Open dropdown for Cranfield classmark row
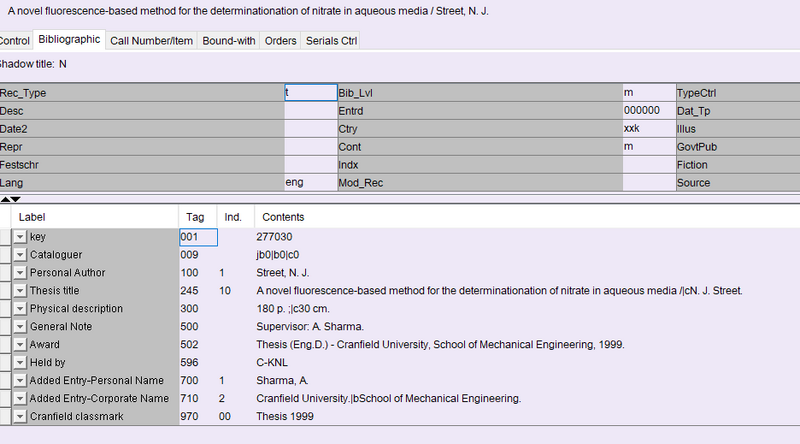Viewport: 800px width, 444px height. [x=19, y=416]
